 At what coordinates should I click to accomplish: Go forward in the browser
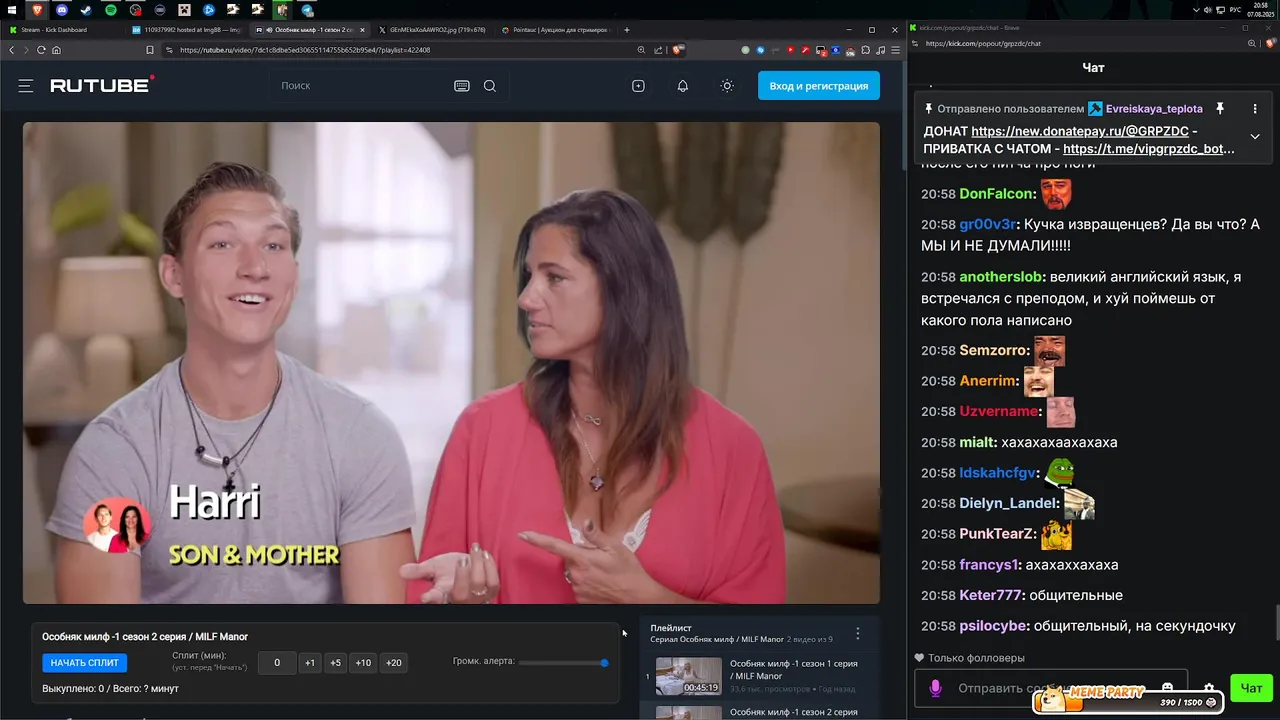pyautogui.click(x=26, y=50)
